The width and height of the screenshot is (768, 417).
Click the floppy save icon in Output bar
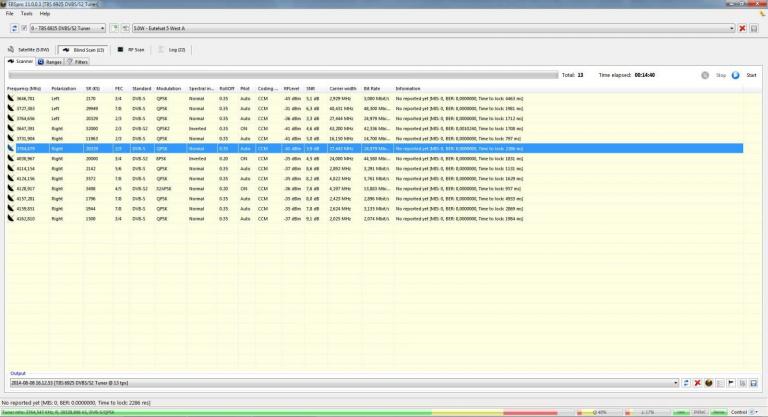coord(754,382)
